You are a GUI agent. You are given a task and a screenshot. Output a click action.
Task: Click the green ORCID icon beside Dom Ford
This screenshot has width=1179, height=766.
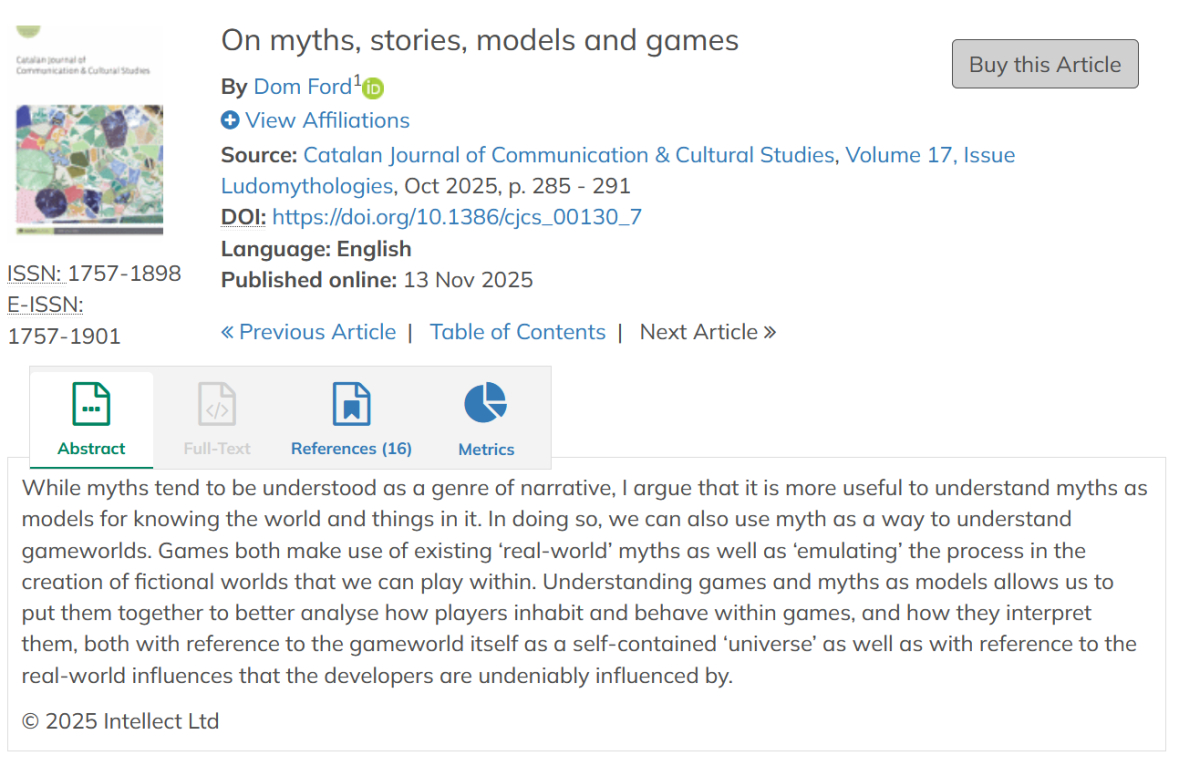coord(373,88)
